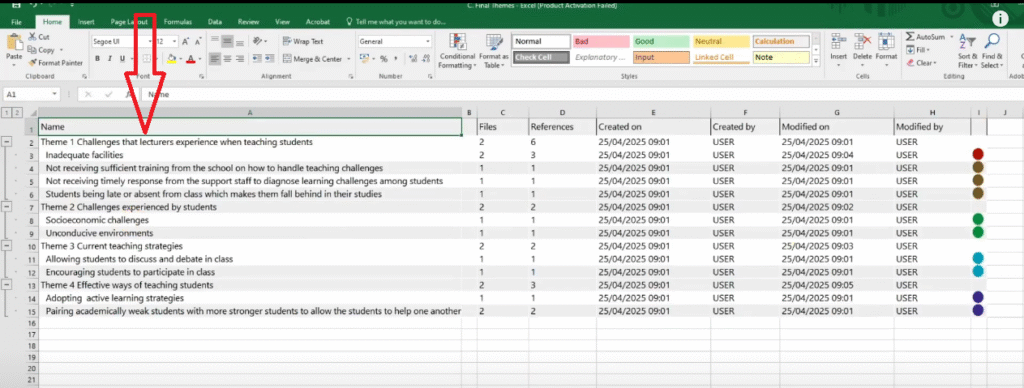Increase font size with larger A icon
1024x388 pixels.
point(186,41)
